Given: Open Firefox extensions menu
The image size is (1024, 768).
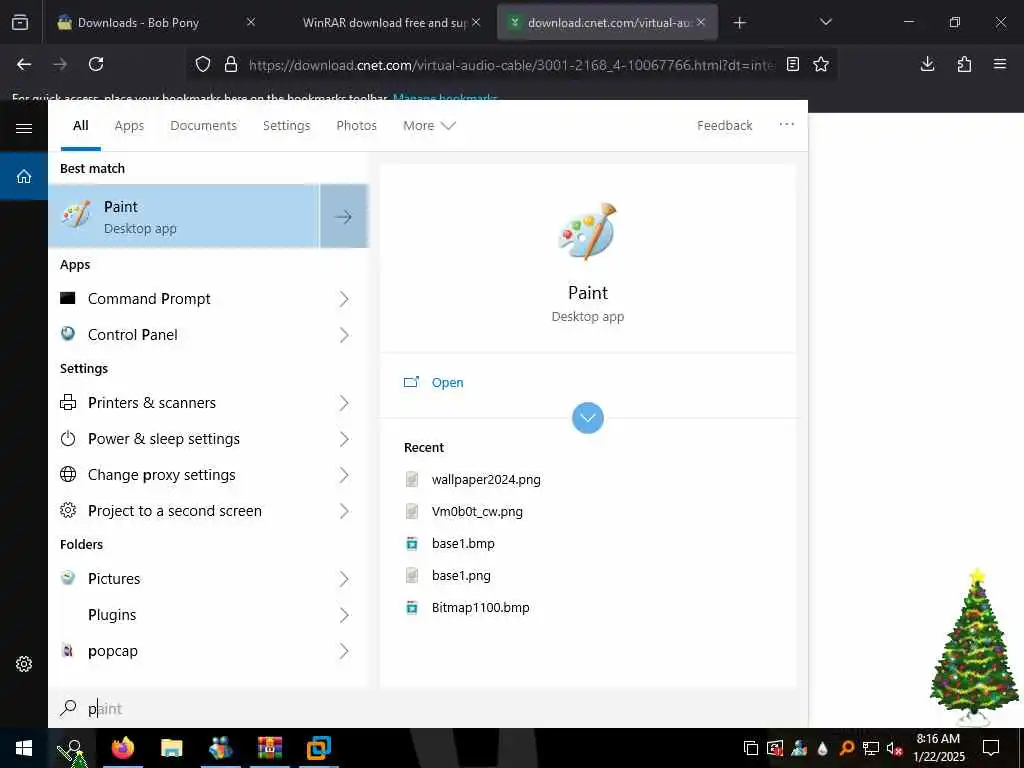Looking at the screenshot, I should click(x=964, y=64).
